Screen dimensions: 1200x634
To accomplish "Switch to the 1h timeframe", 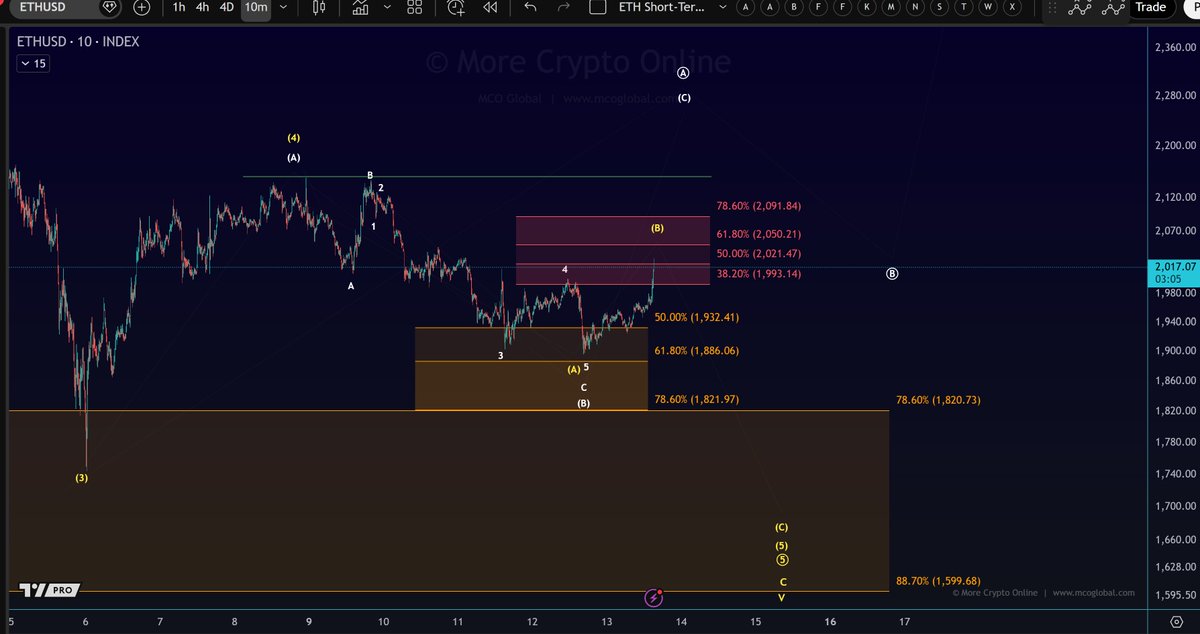I will 179,7.
